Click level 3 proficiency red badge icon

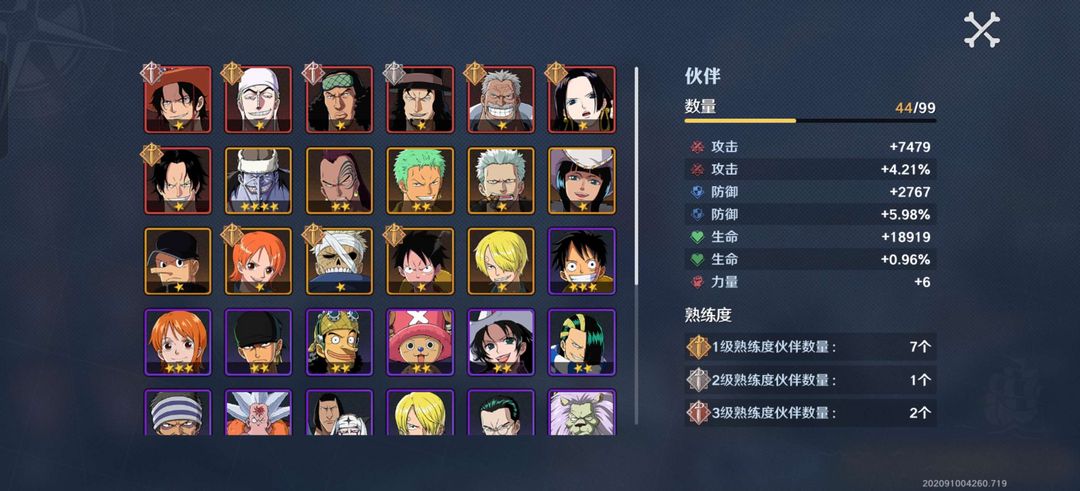point(698,413)
